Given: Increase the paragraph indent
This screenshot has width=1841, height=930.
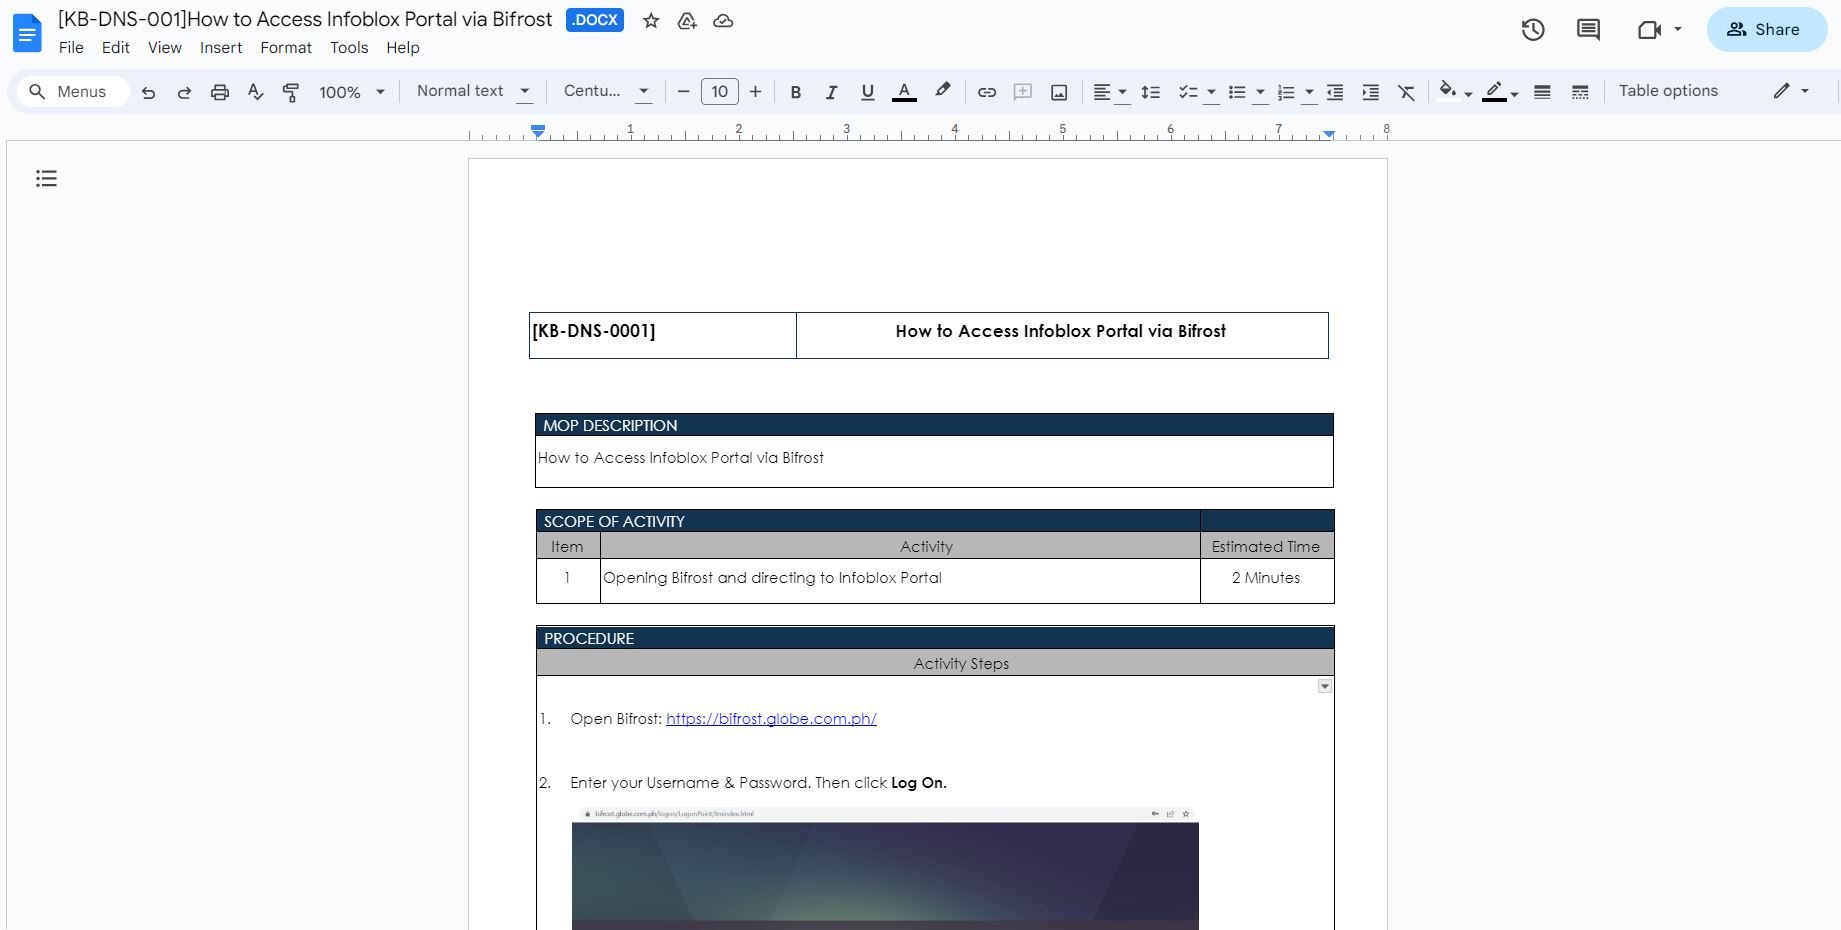Looking at the screenshot, I should point(1371,92).
